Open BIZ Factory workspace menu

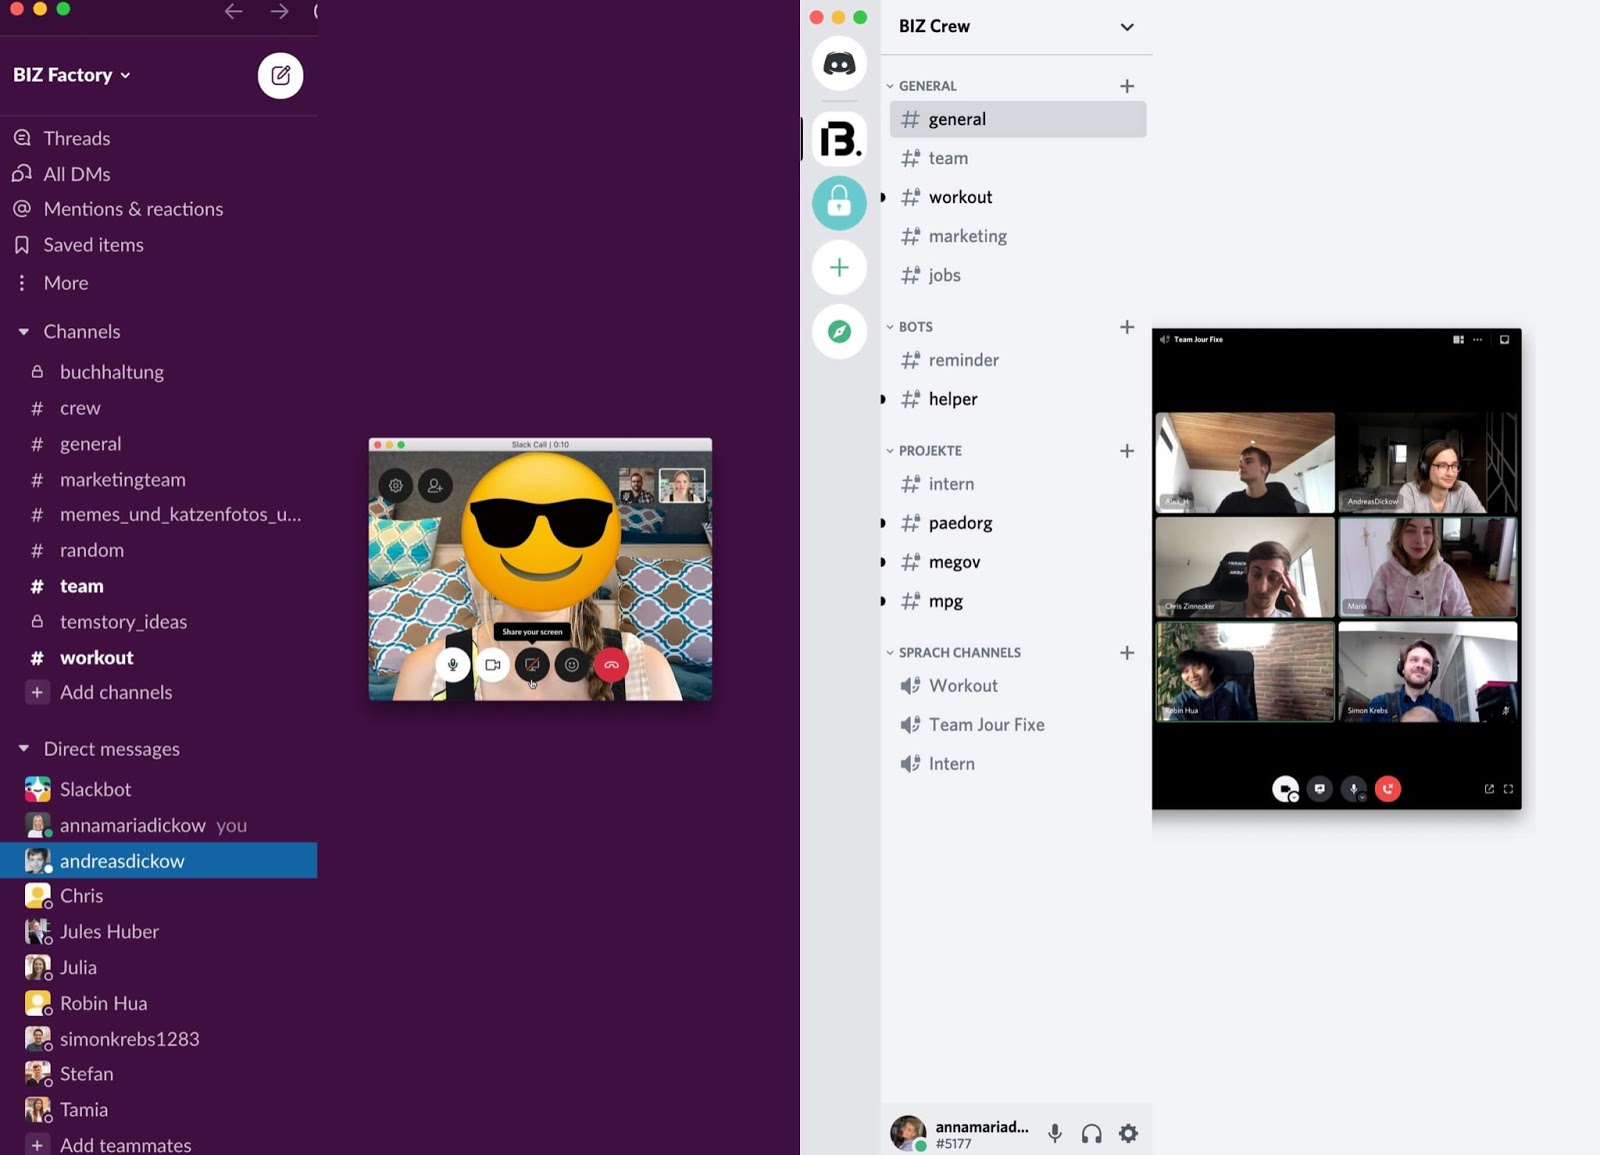click(72, 75)
